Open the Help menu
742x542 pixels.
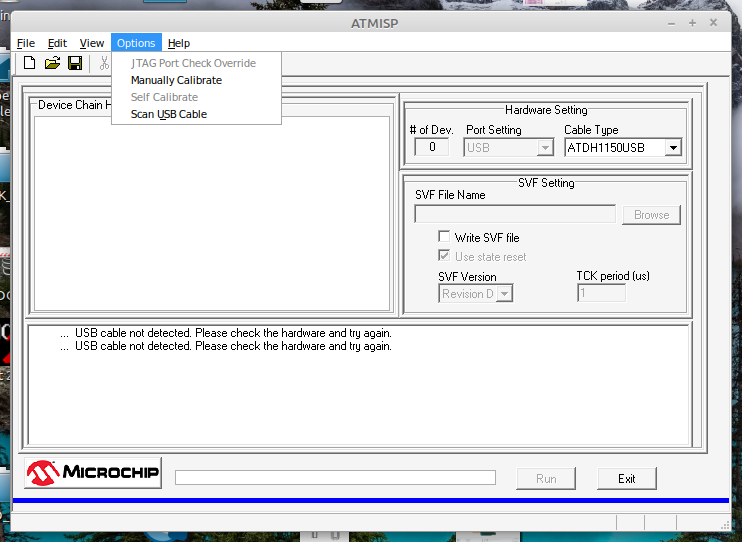tap(179, 43)
